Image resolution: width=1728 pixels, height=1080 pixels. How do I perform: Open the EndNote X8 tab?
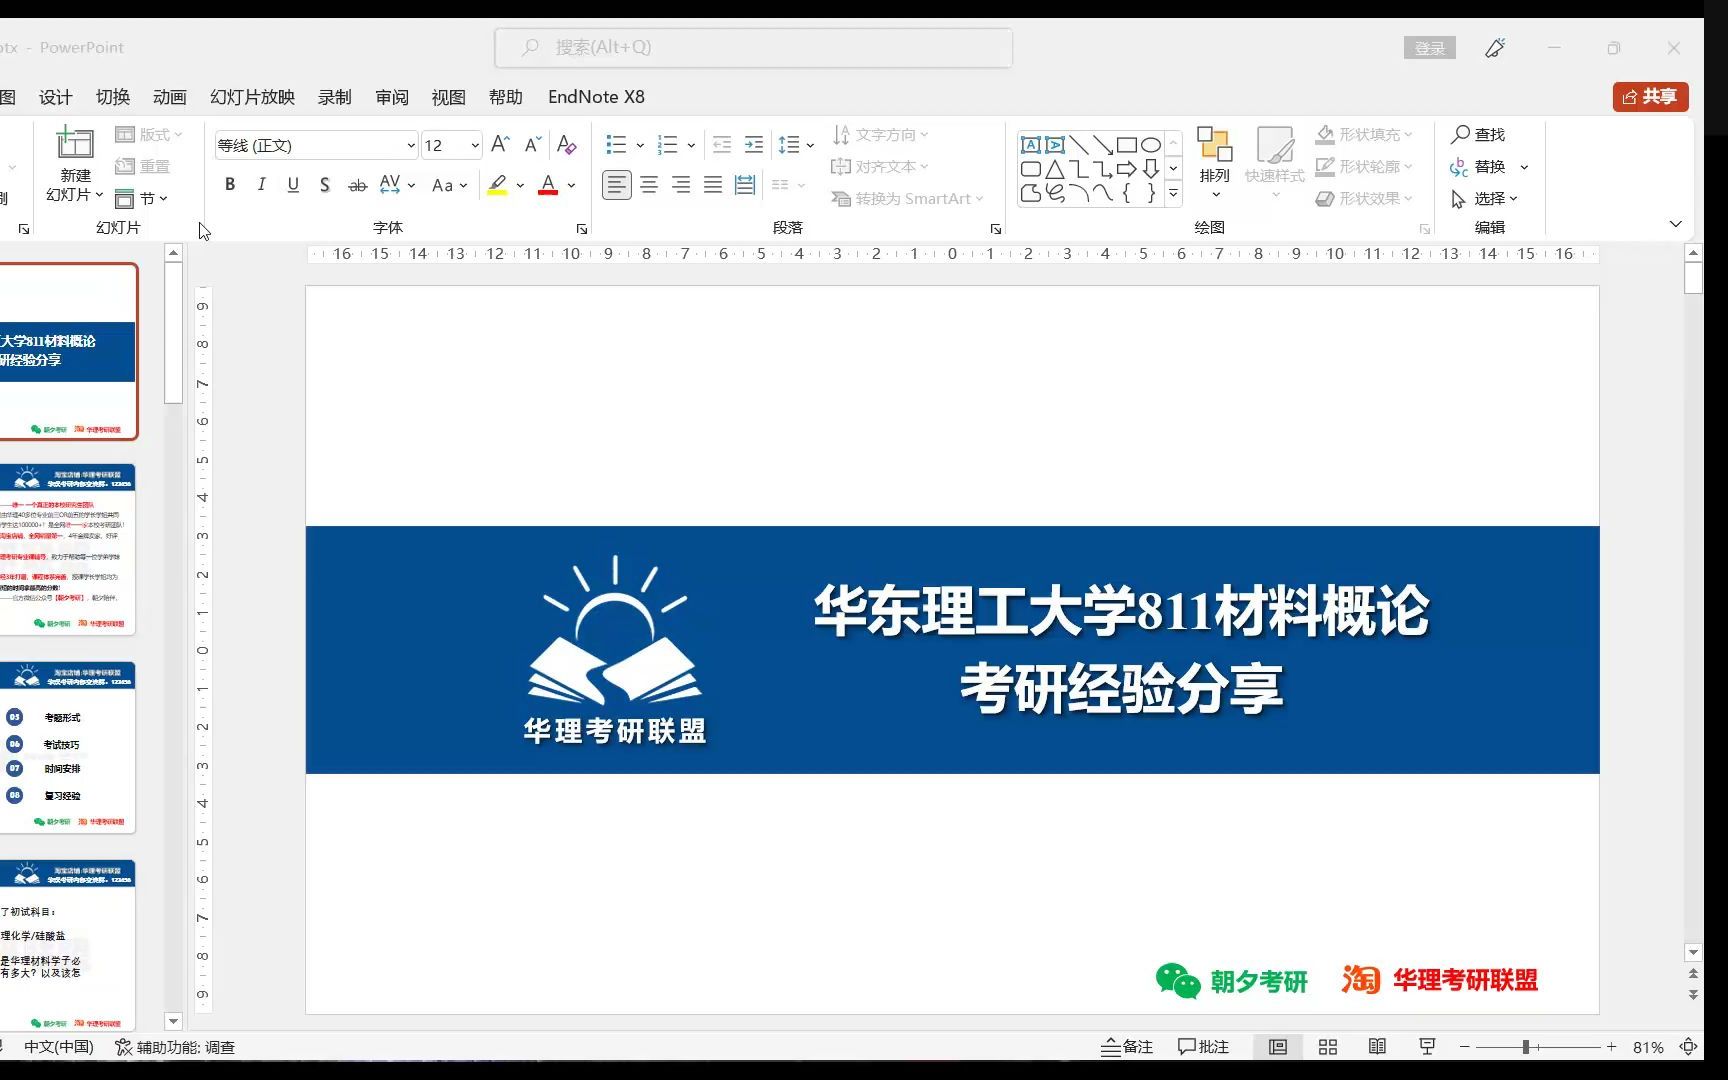click(x=596, y=97)
